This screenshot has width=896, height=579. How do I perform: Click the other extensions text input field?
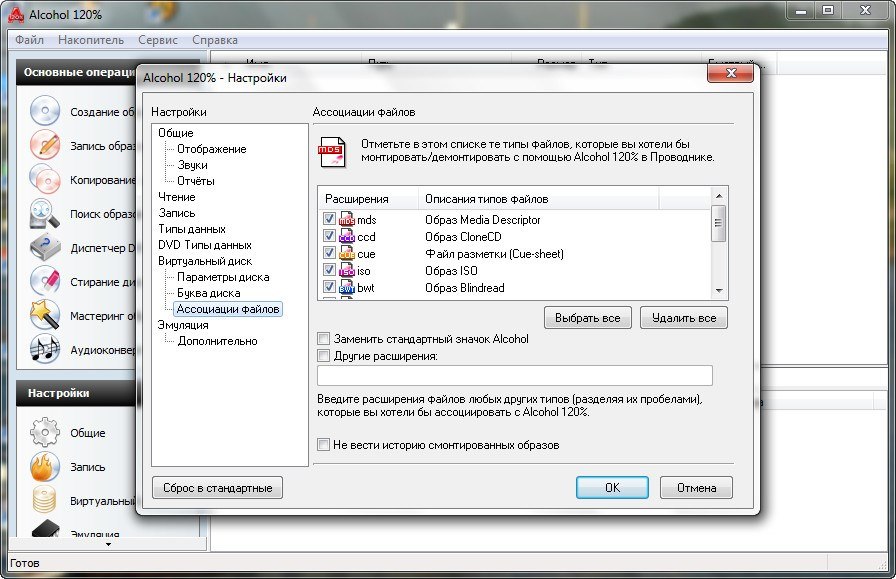click(514, 375)
